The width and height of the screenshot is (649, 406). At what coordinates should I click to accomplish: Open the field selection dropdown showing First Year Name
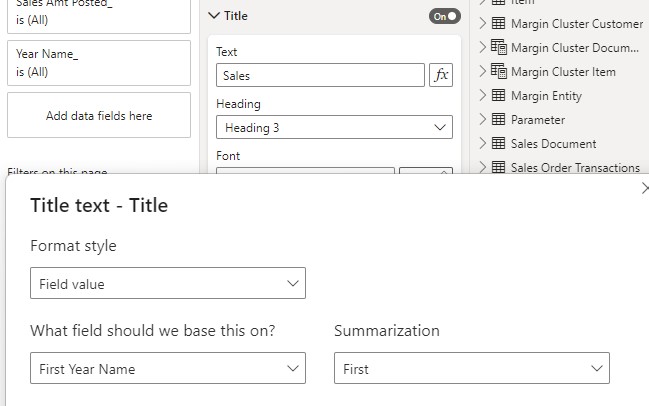pyautogui.click(x=167, y=369)
